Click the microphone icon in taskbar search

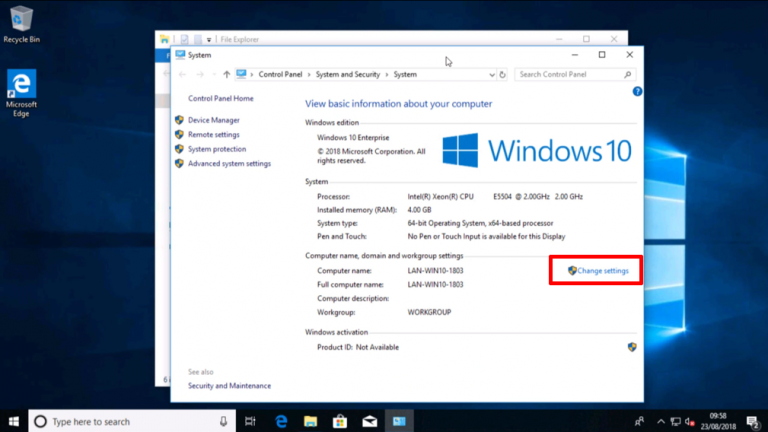tap(223, 421)
